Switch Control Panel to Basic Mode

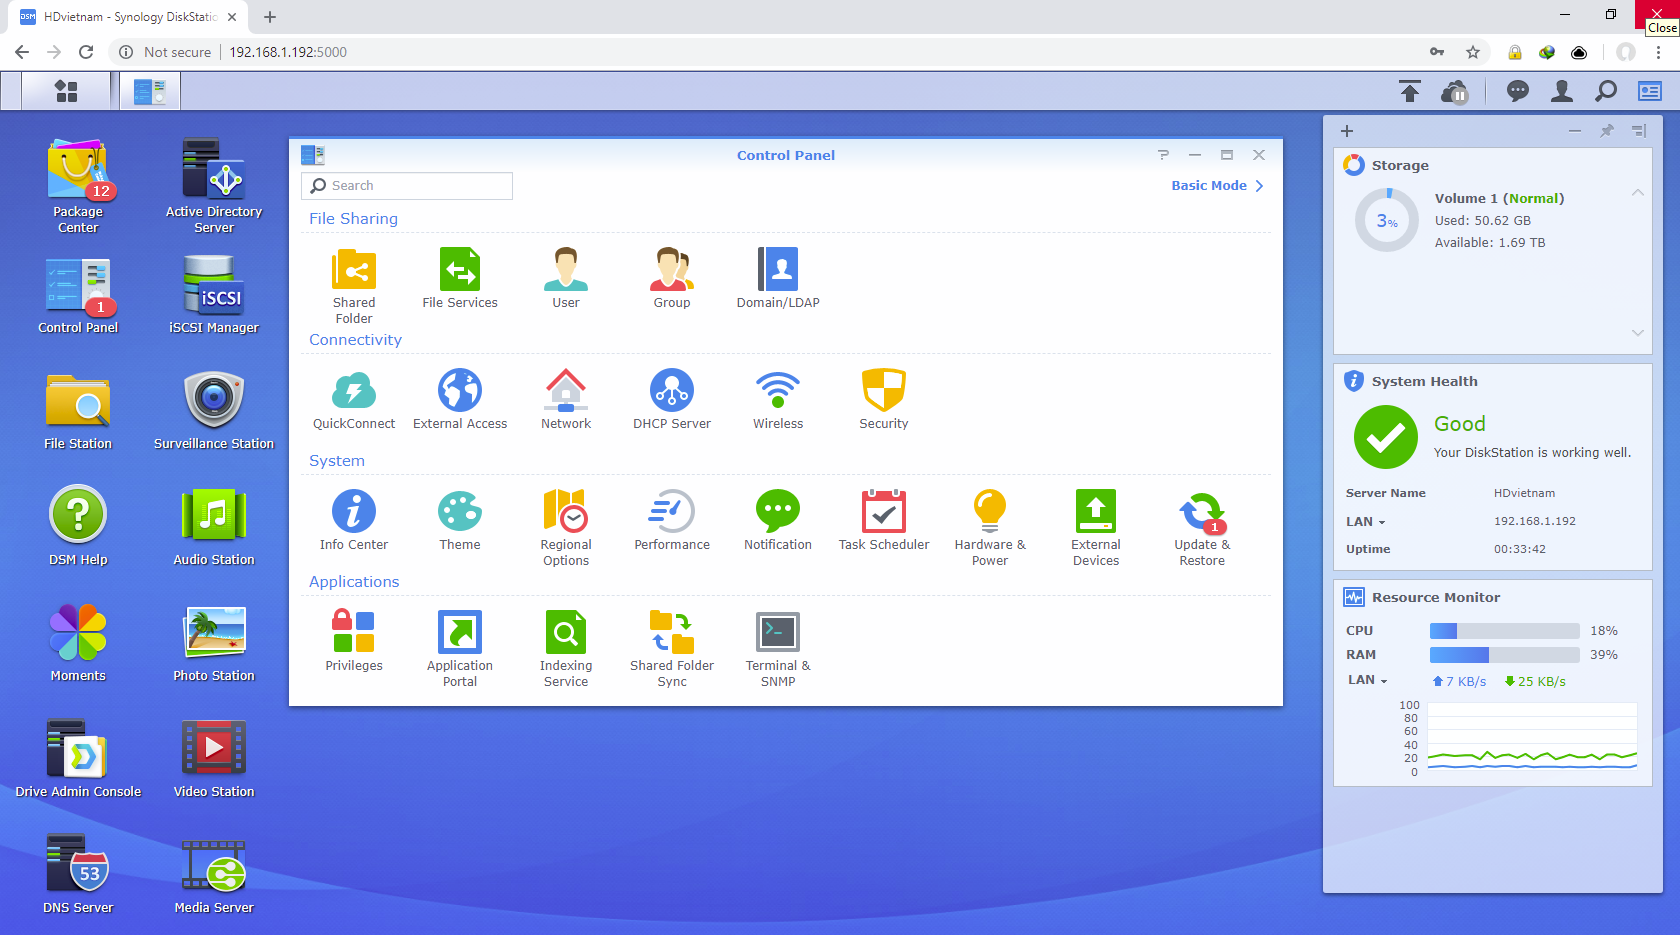1218,186
